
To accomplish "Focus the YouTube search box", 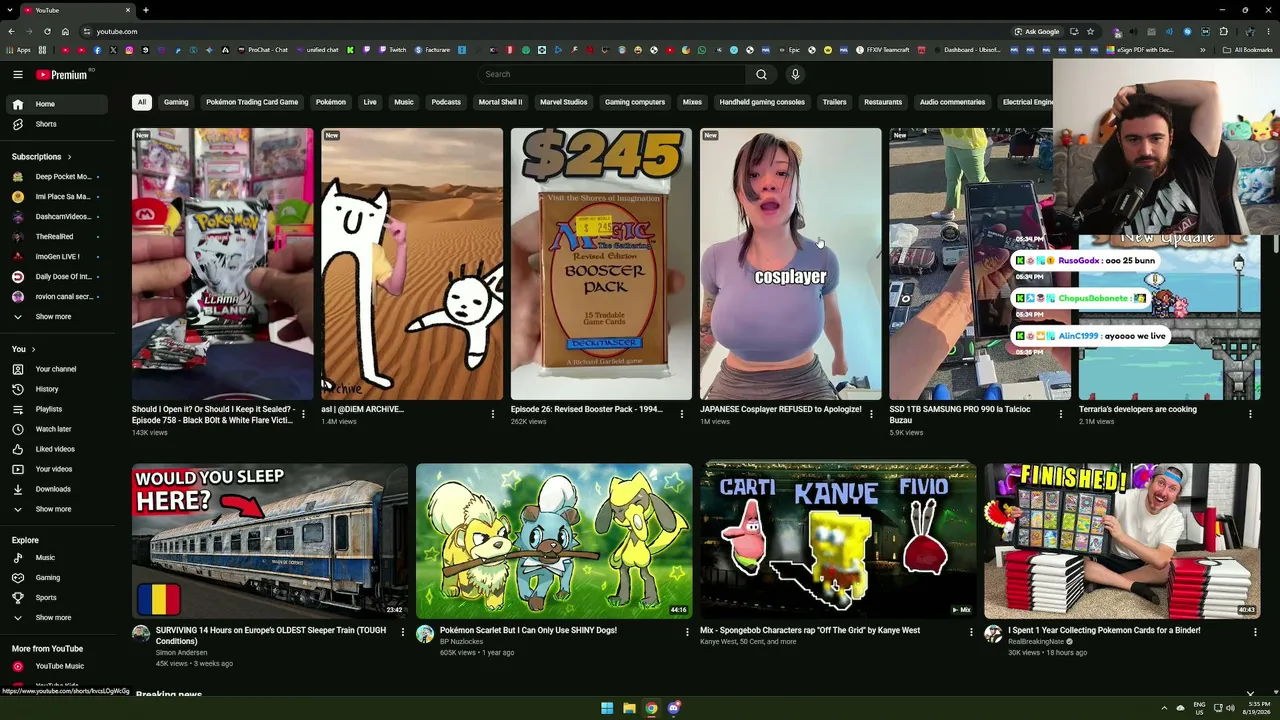I will coord(612,74).
